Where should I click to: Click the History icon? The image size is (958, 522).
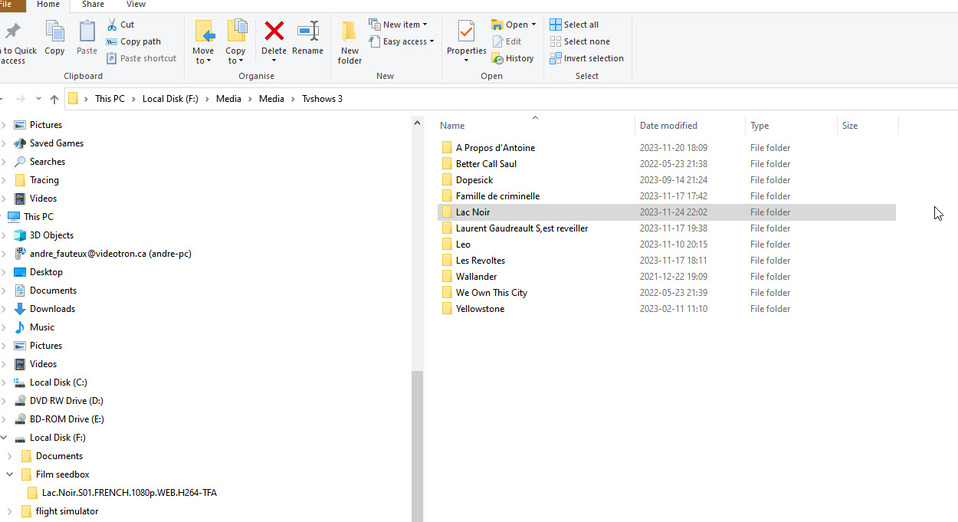(x=497, y=59)
